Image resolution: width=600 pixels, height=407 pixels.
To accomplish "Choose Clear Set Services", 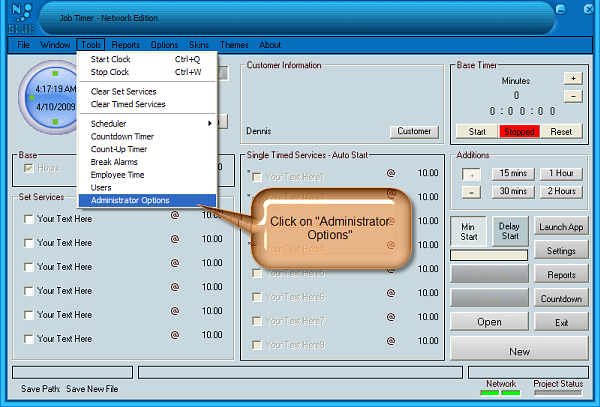I will point(148,91).
